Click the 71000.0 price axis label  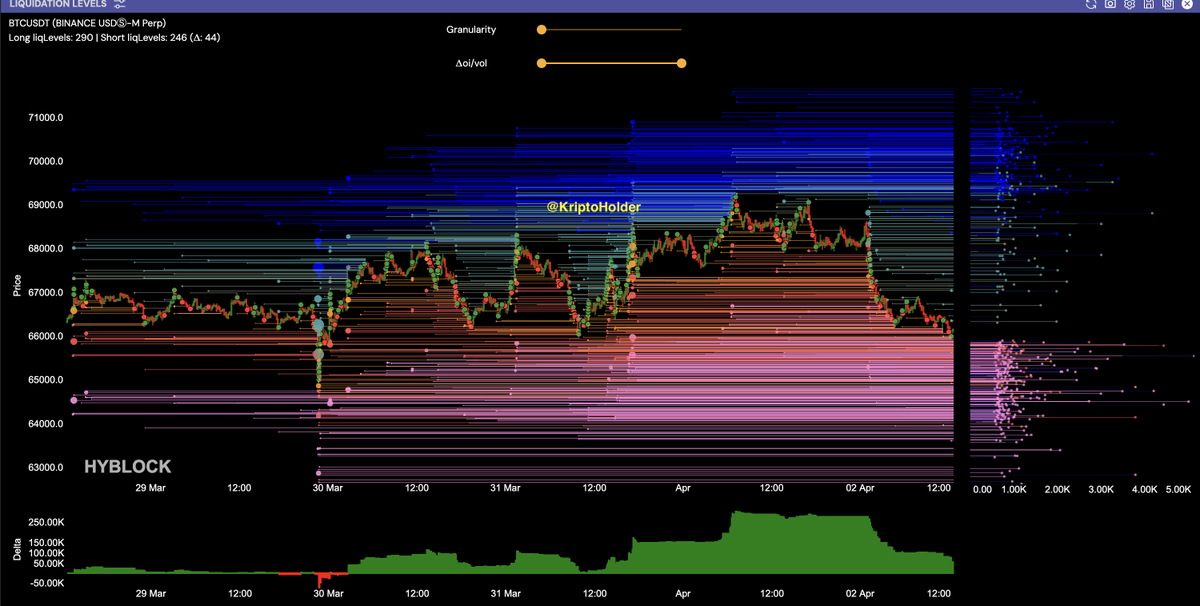(45, 118)
